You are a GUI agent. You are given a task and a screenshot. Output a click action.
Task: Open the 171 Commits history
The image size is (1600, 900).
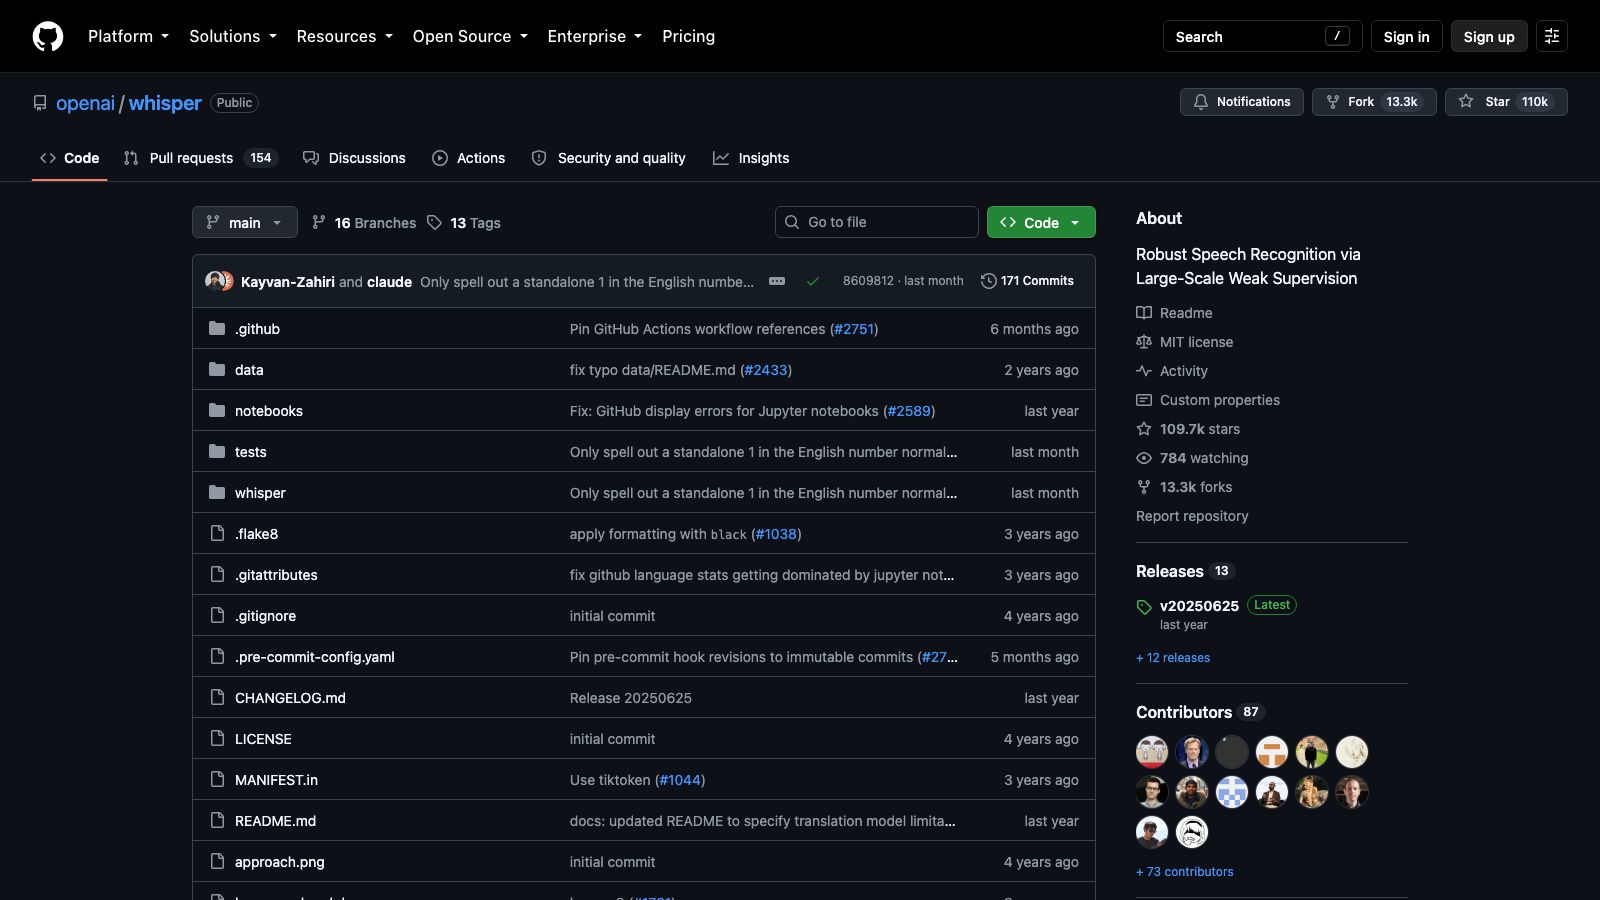point(1027,281)
